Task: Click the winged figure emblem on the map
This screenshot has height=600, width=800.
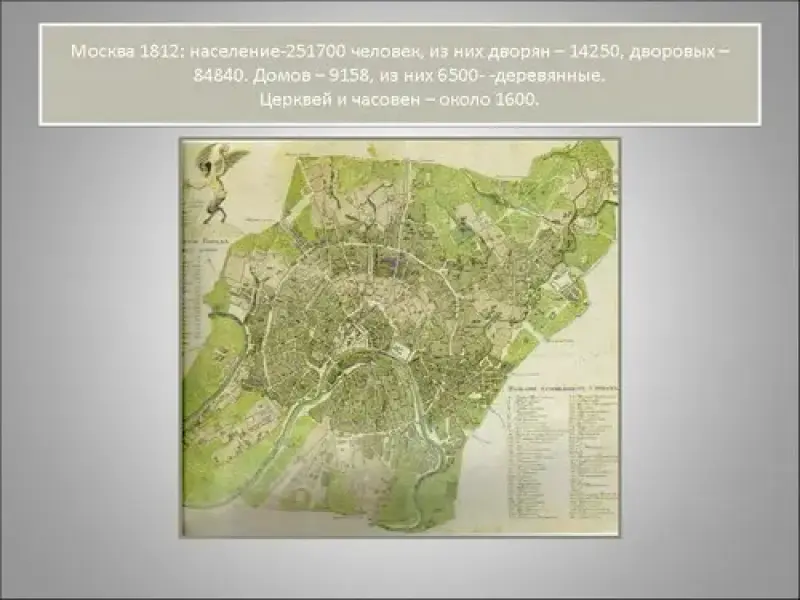Action: coord(212,180)
